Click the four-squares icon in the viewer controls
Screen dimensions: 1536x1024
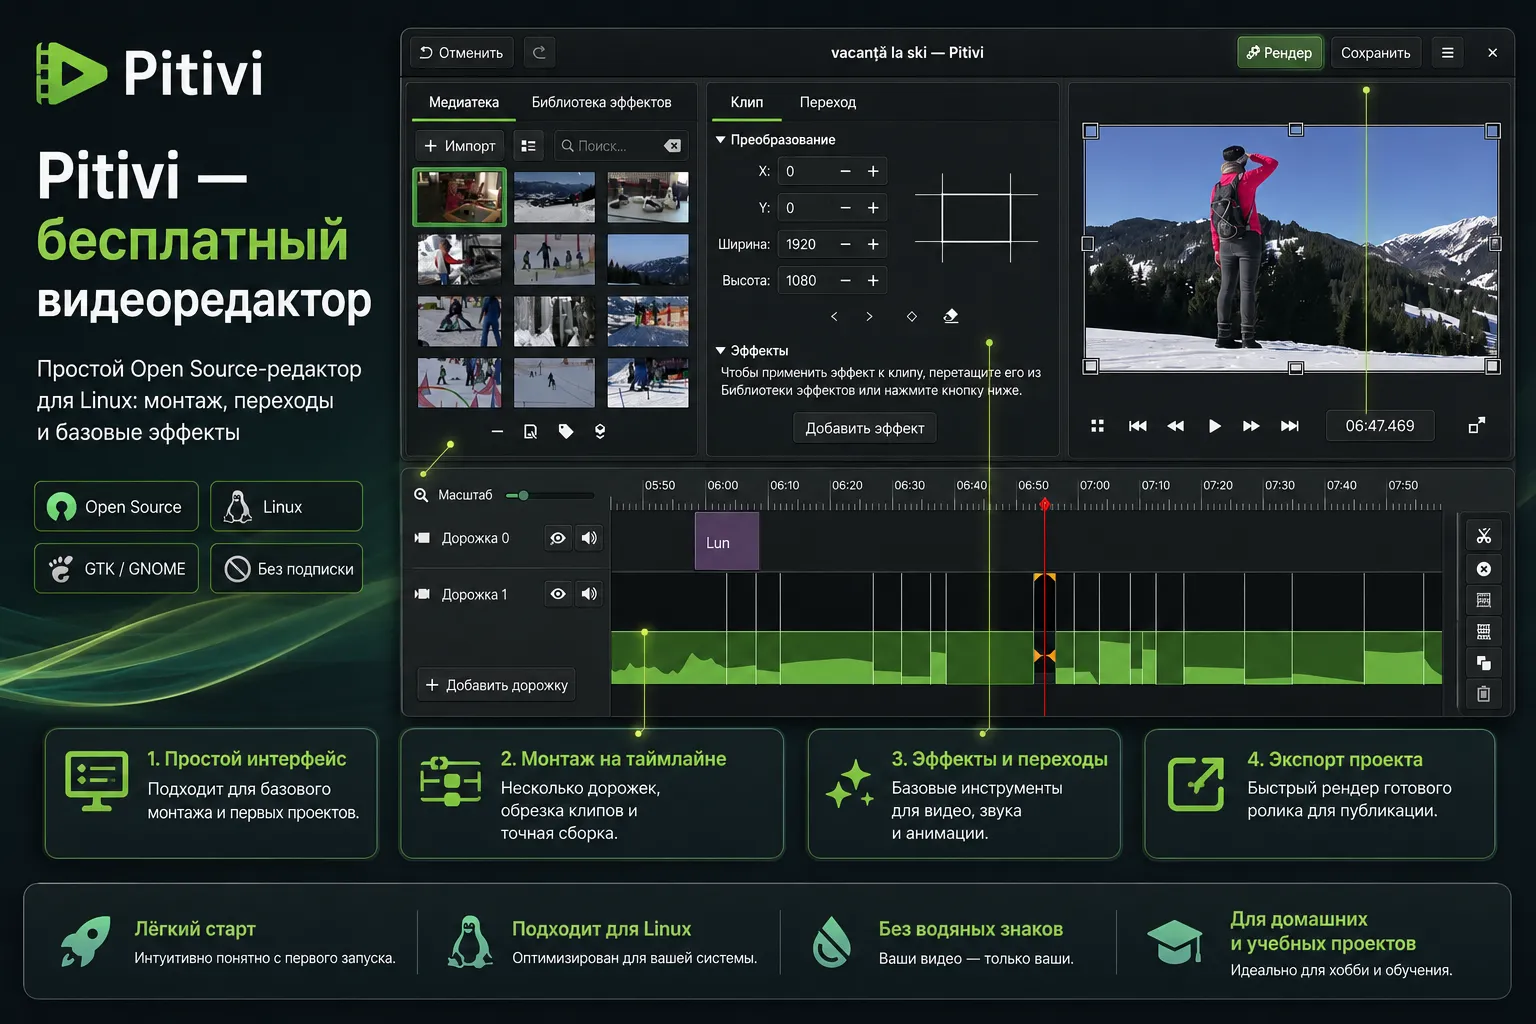pyautogui.click(x=1097, y=426)
